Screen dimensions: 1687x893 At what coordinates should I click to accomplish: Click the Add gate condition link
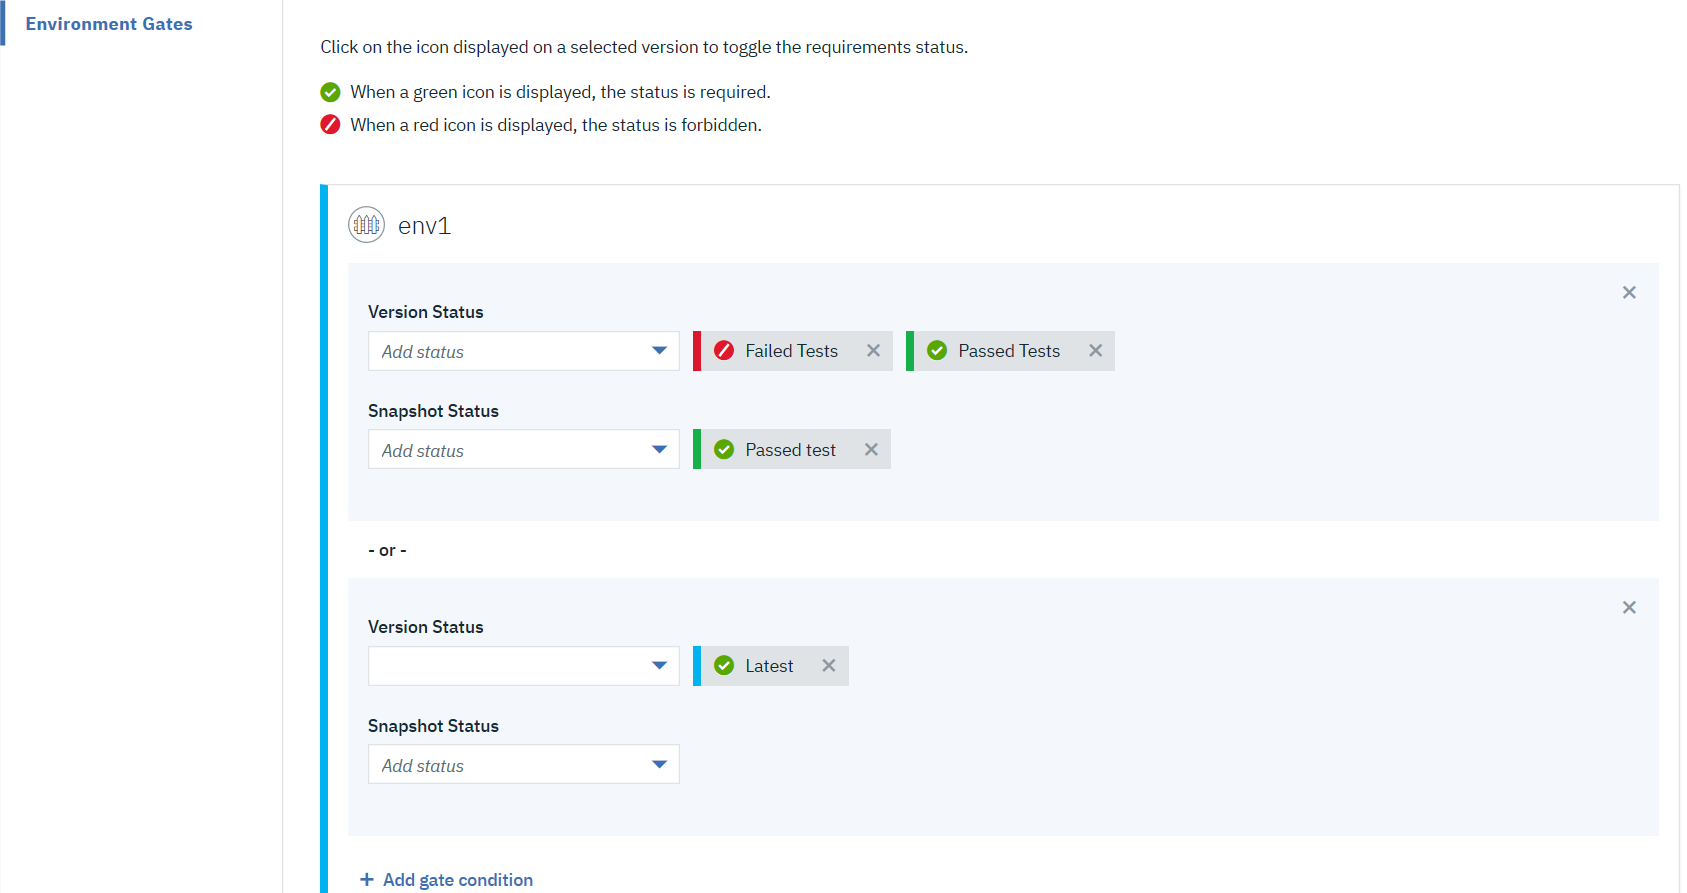(x=458, y=880)
